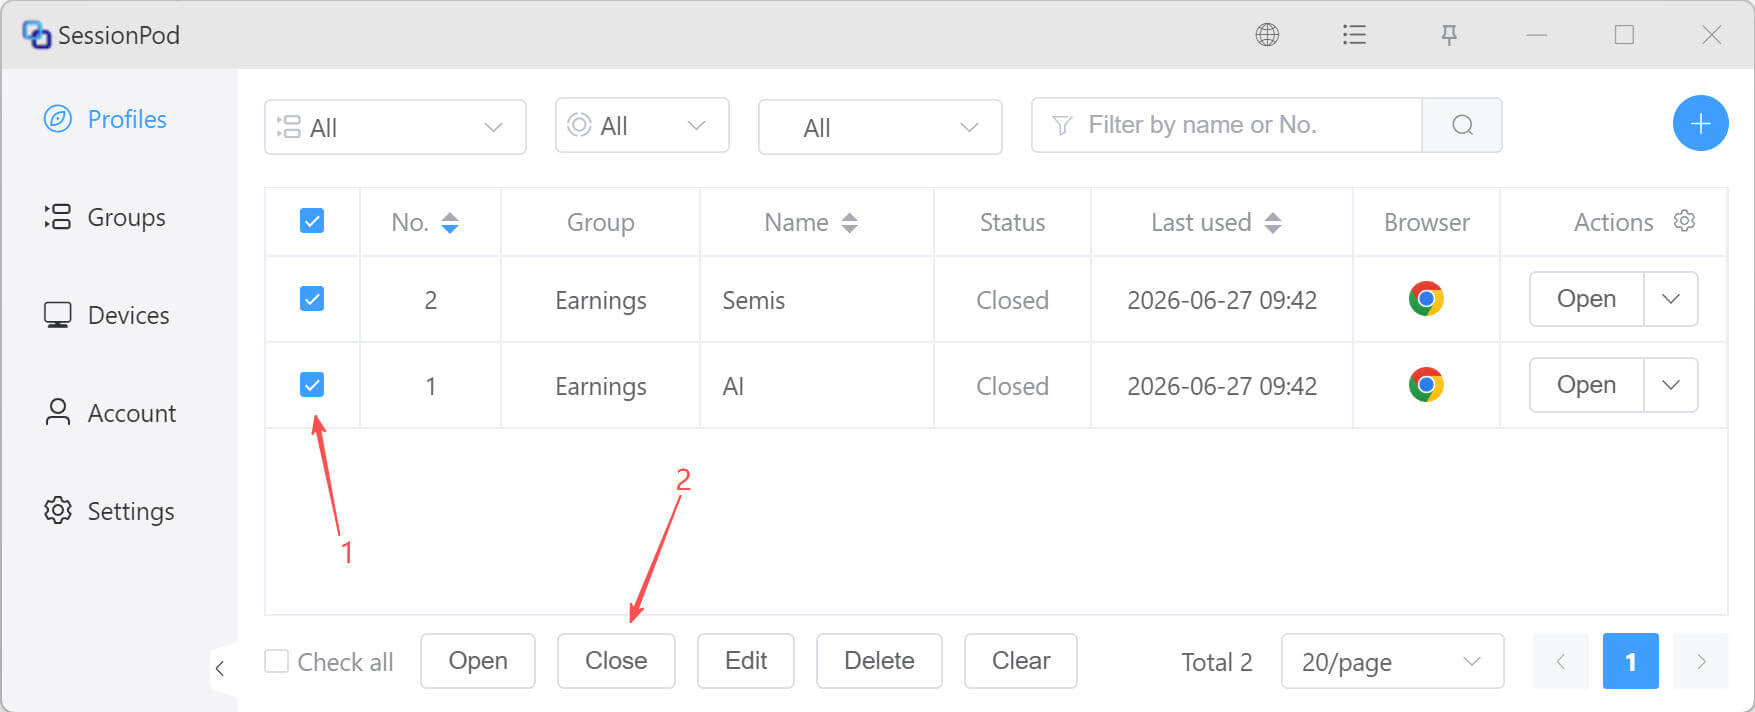Click the Closed status in AI row
Screen dimensions: 1755x712
1012,386
